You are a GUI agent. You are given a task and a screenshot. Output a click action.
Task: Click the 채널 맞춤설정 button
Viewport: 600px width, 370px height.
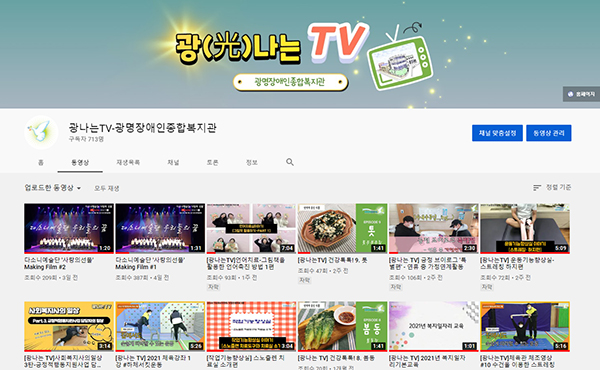[497, 133]
